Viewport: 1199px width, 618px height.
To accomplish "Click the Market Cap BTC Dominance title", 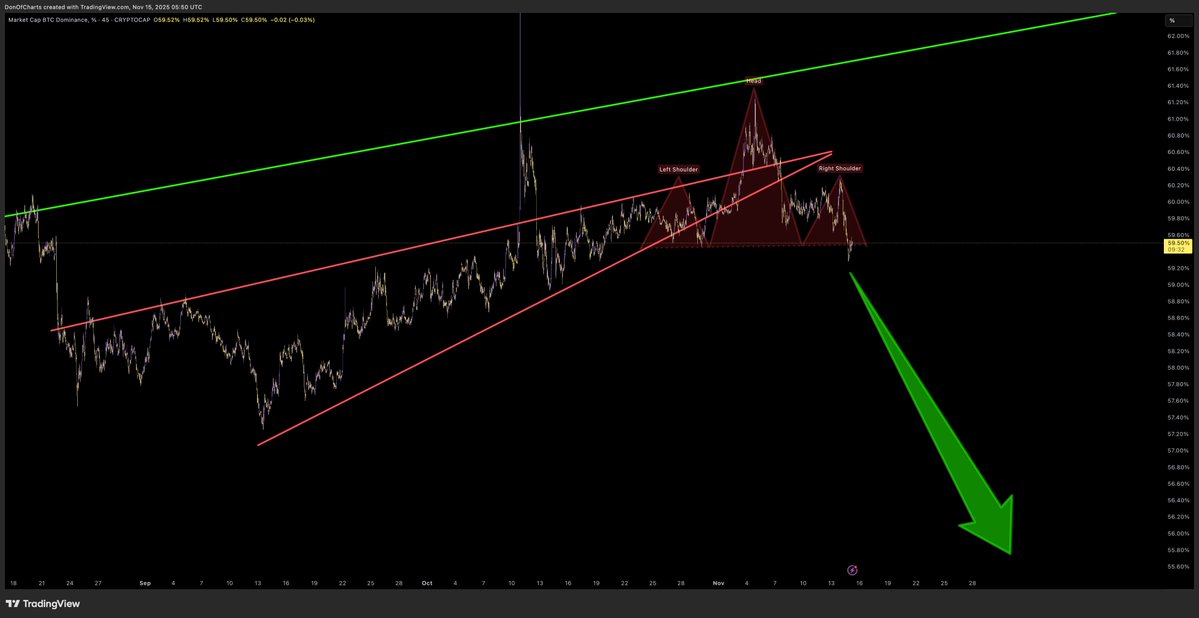I will (x=50, y=20).
